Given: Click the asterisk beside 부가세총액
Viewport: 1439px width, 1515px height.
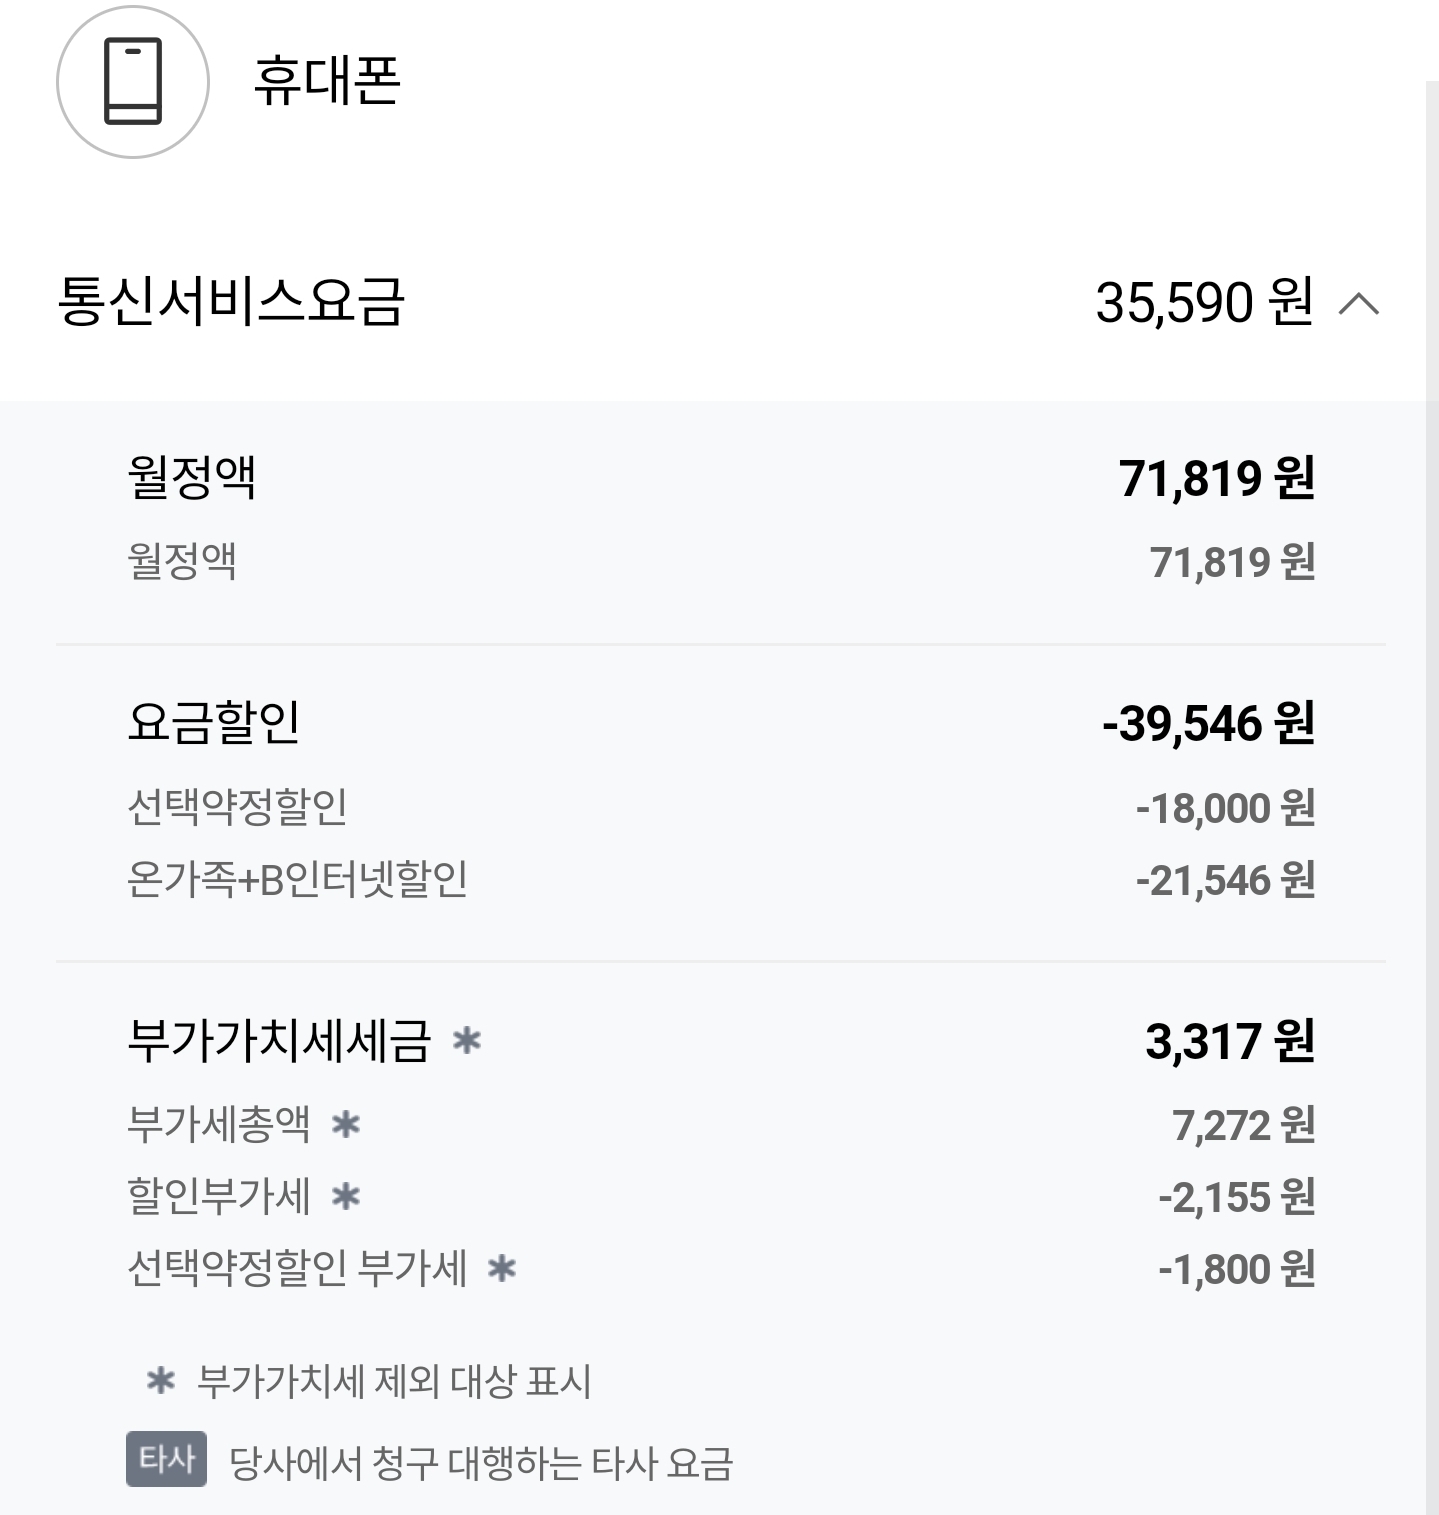Looking at the screenshot, I should point(346,1125).
